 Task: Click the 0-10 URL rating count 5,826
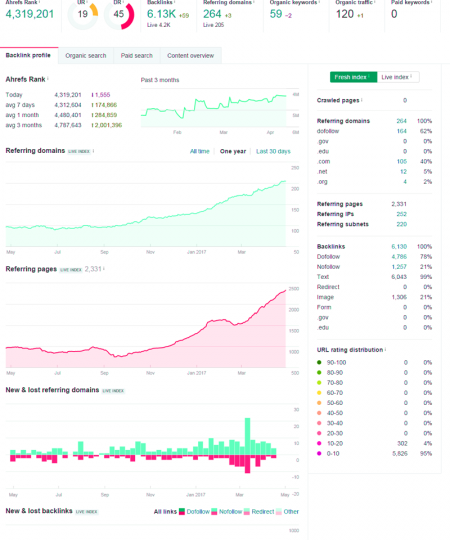pos(400,453)
